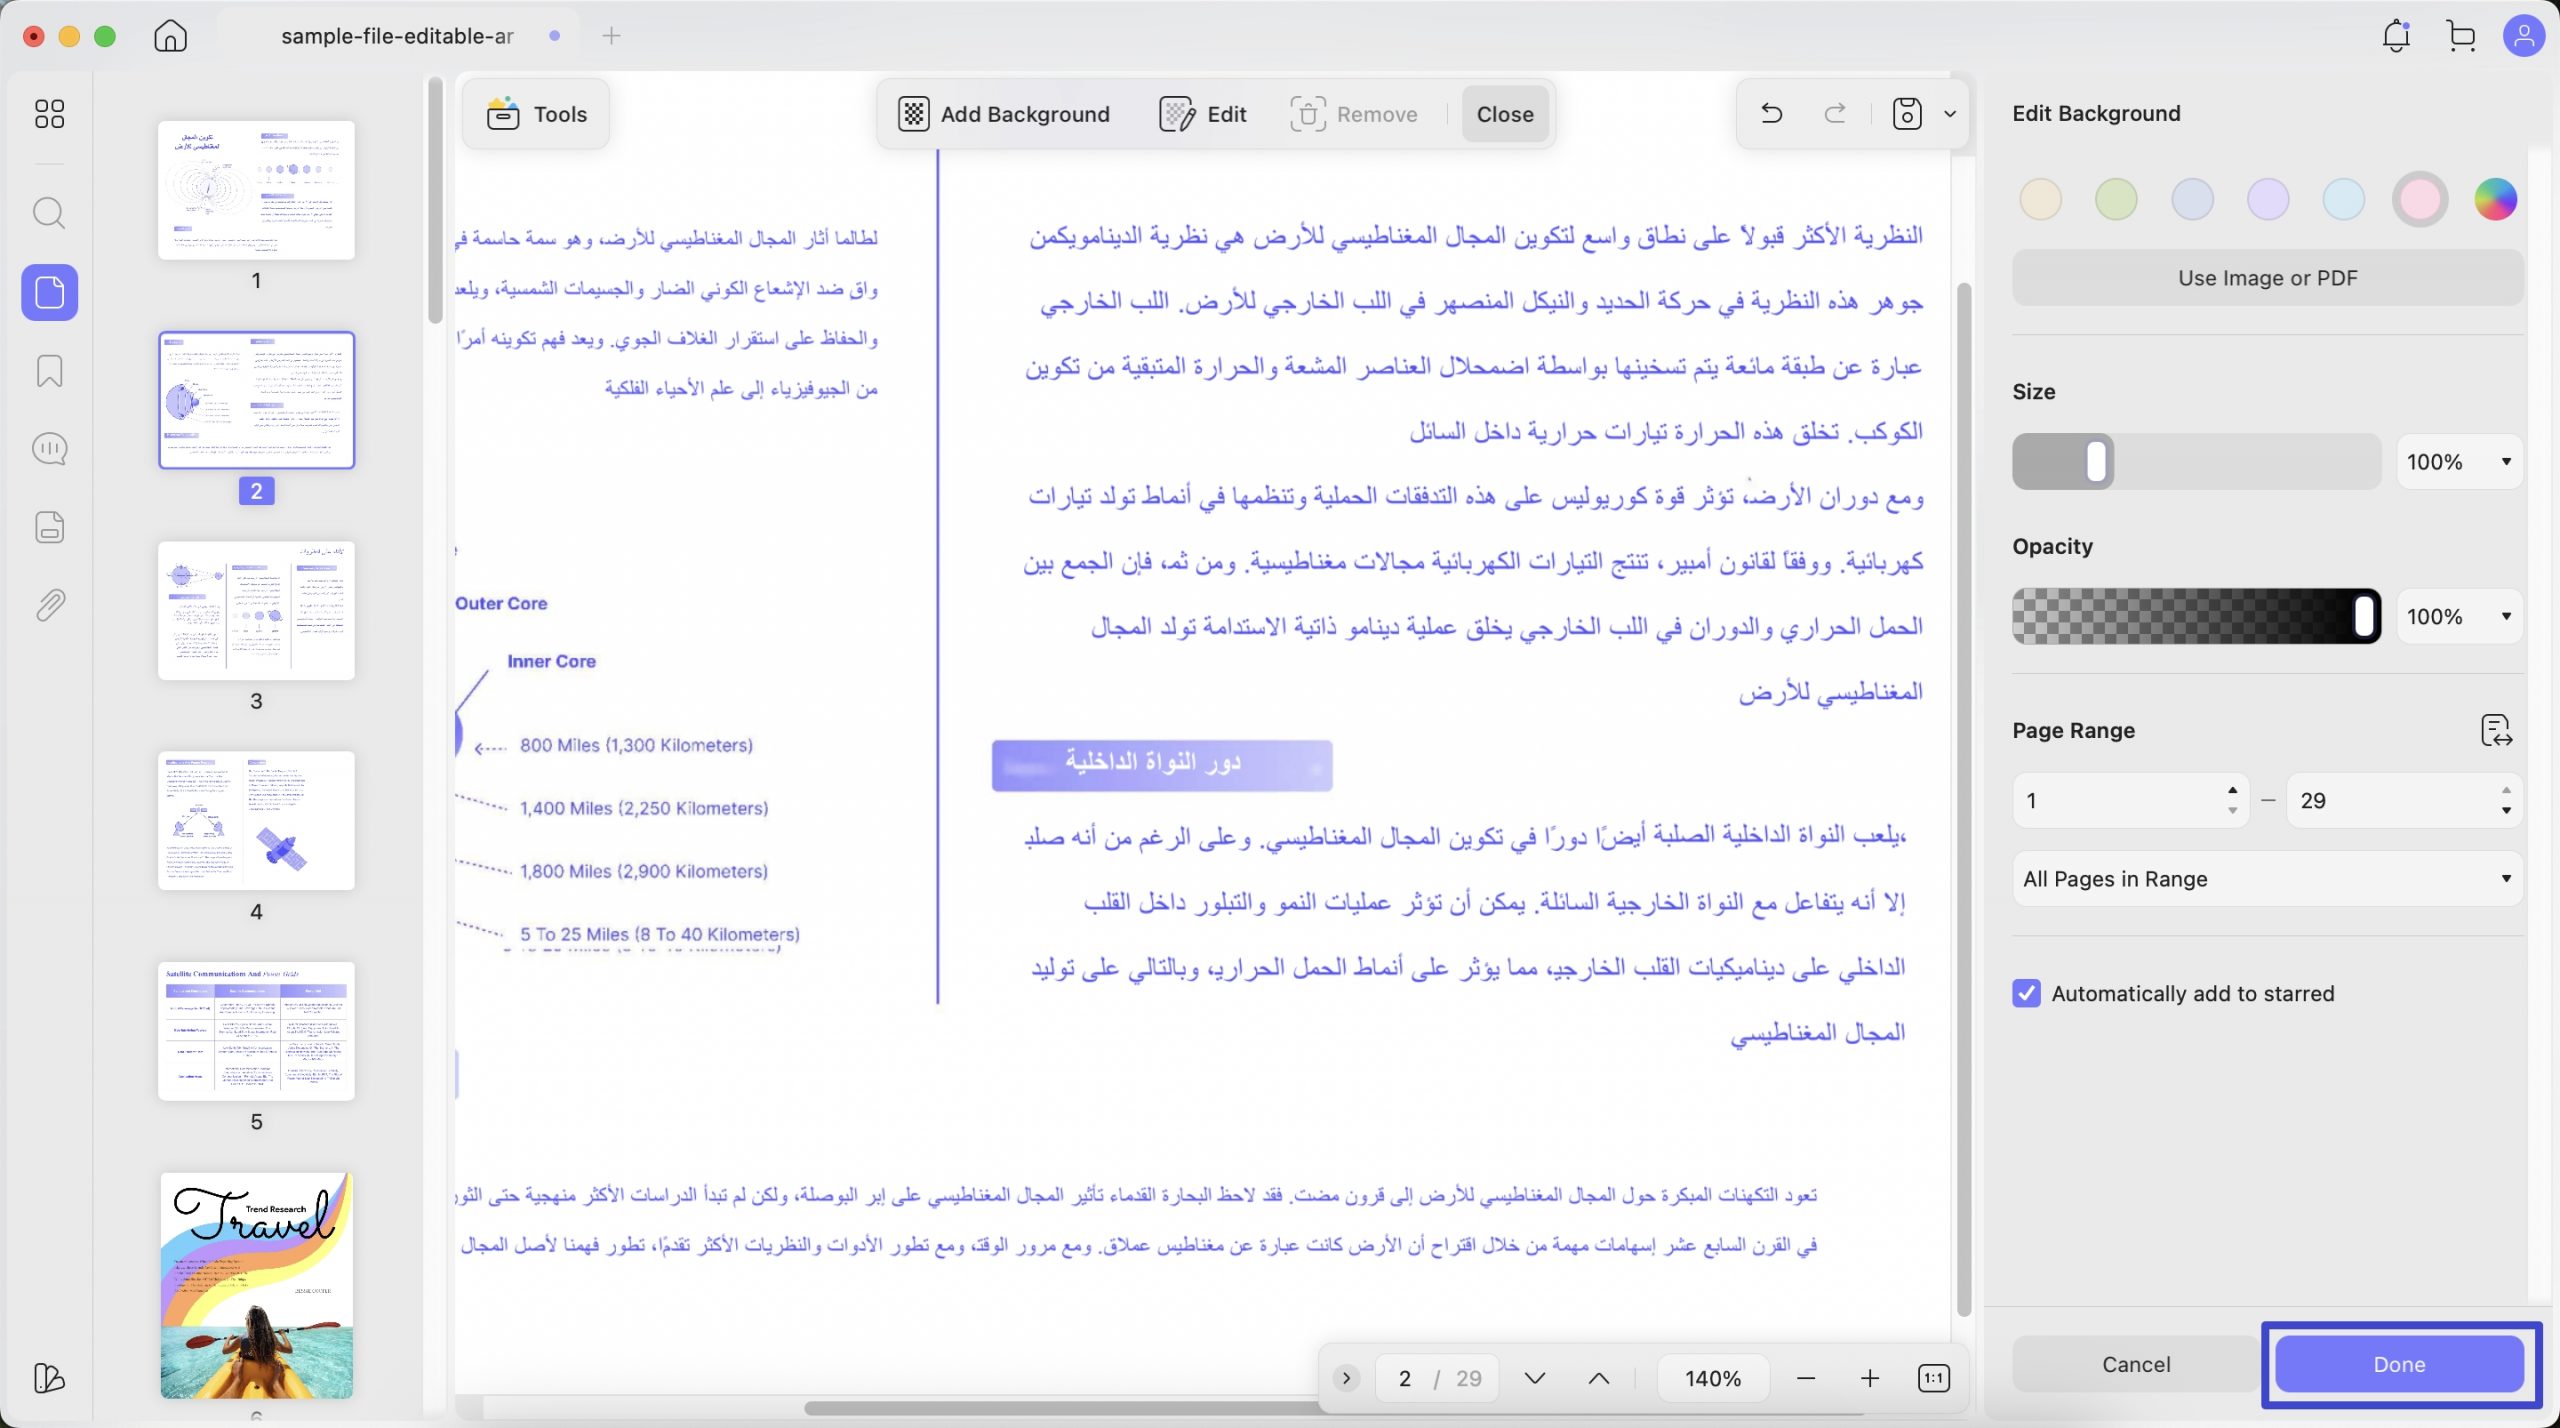Zoom in with plus icon

click(1869, 1378)
